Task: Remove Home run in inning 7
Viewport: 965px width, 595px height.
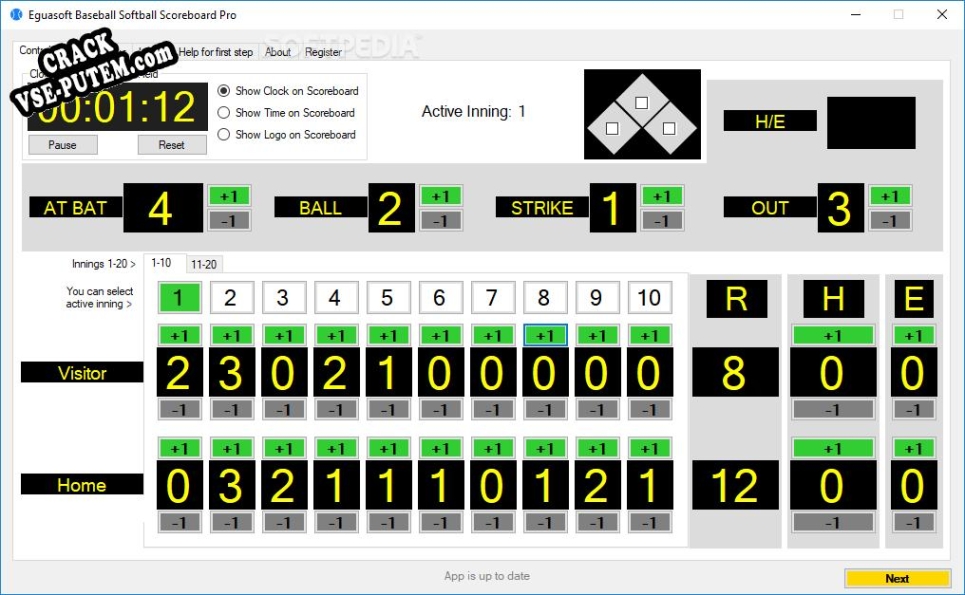Action: click(492, 522)
